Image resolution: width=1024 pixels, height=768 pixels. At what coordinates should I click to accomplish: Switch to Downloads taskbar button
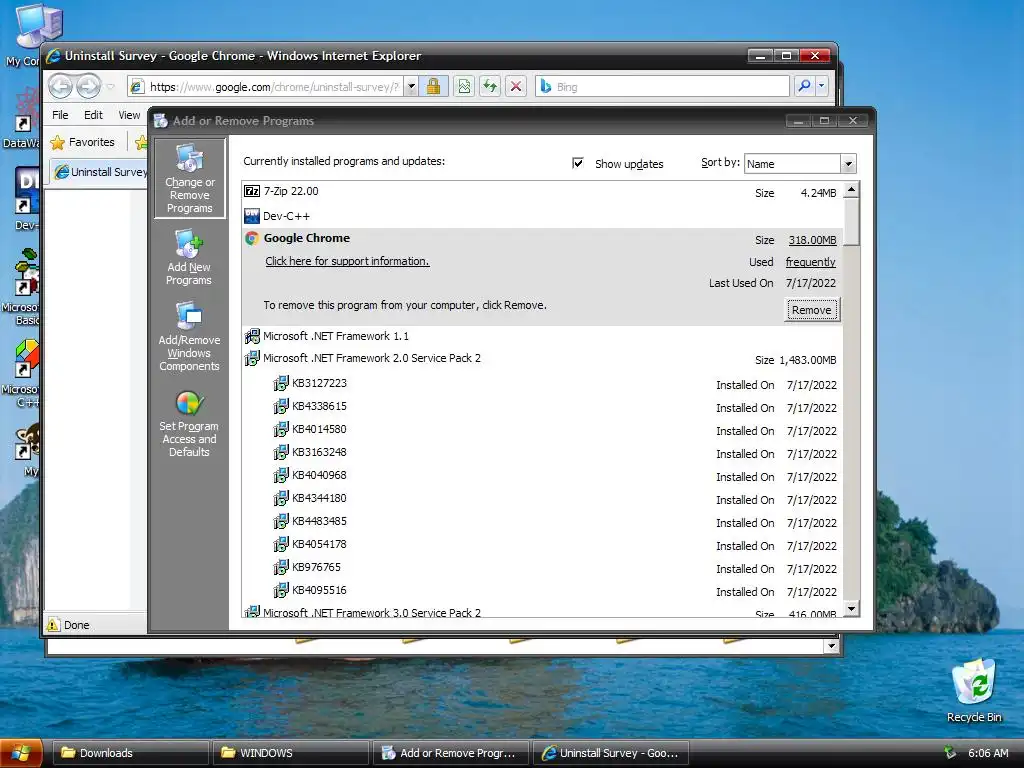129,753
